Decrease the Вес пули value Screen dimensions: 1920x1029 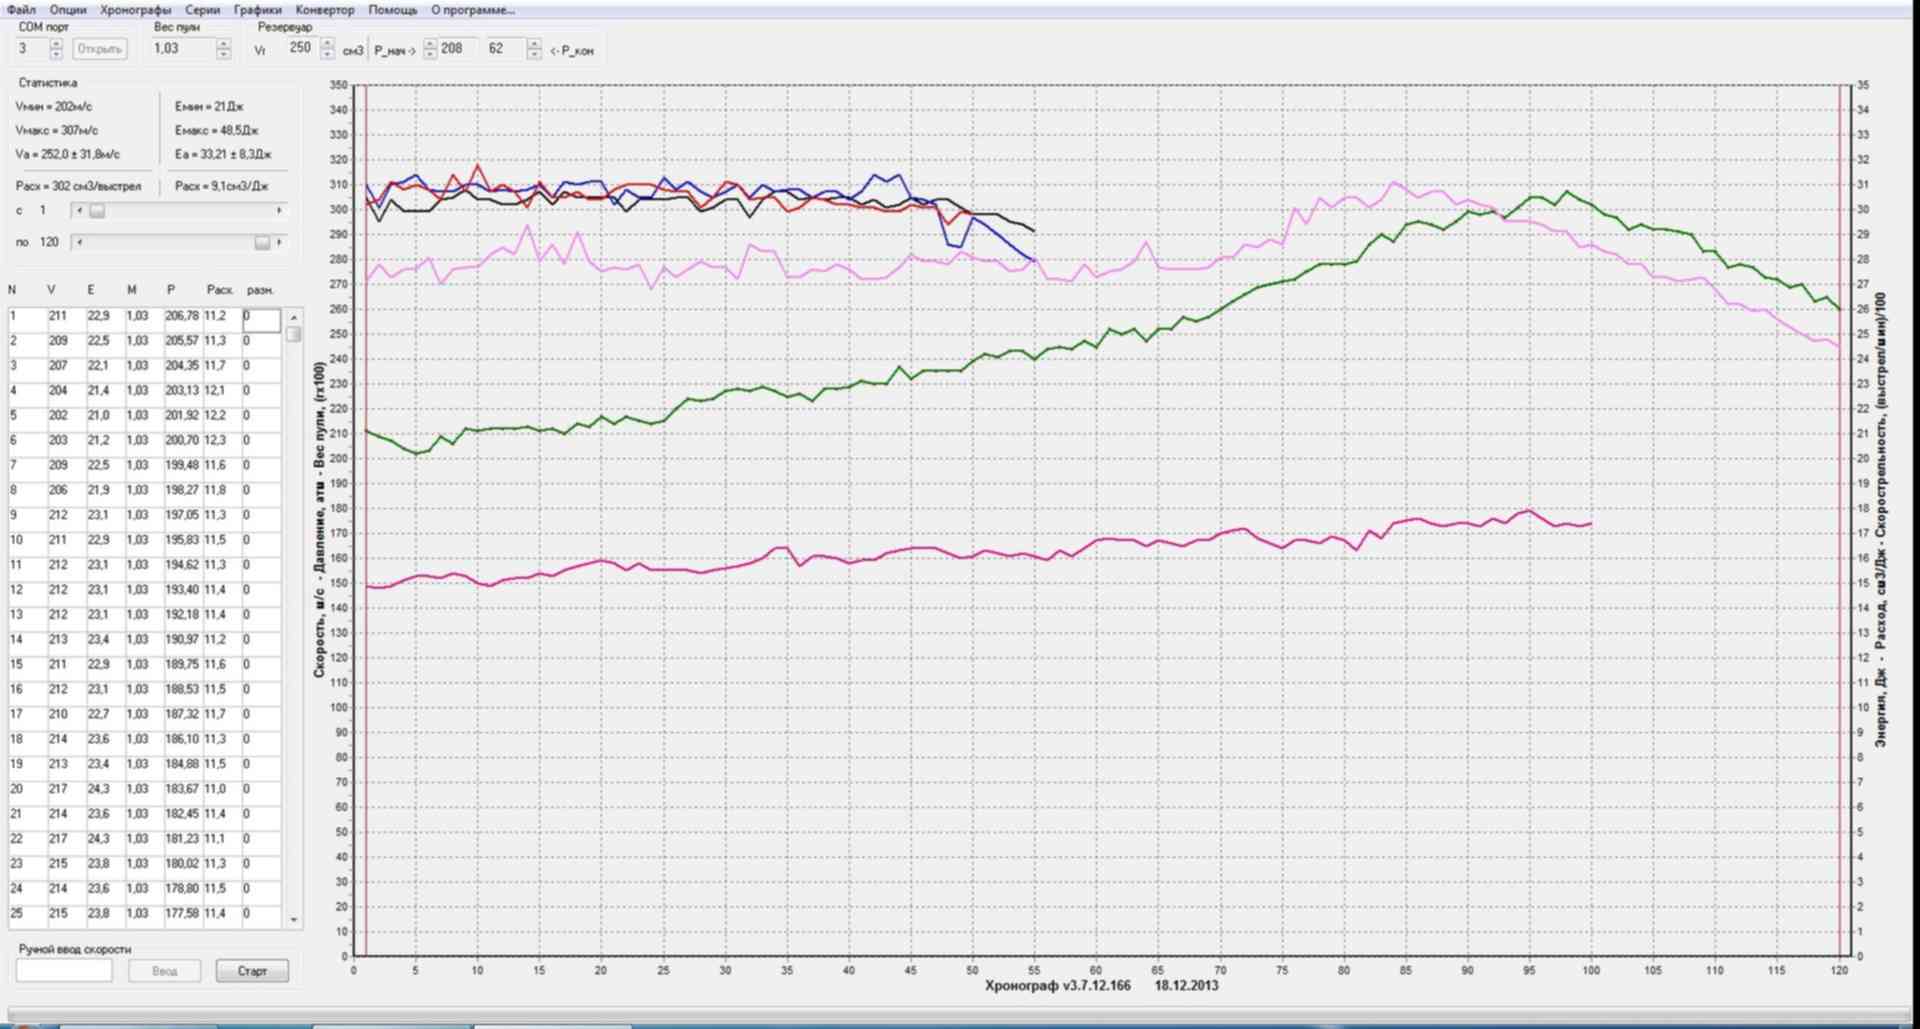pos(223,54)
